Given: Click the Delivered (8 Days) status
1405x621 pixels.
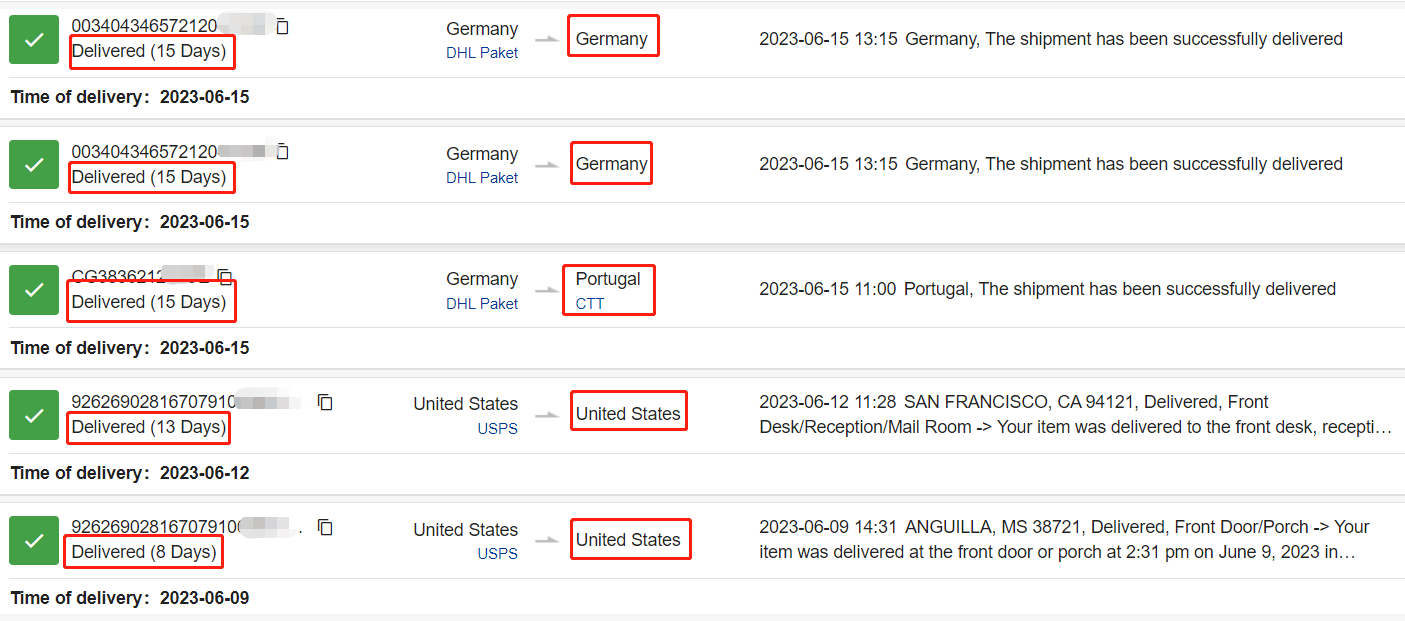Looking at the screenshot, I should click(x=144, y=552).
